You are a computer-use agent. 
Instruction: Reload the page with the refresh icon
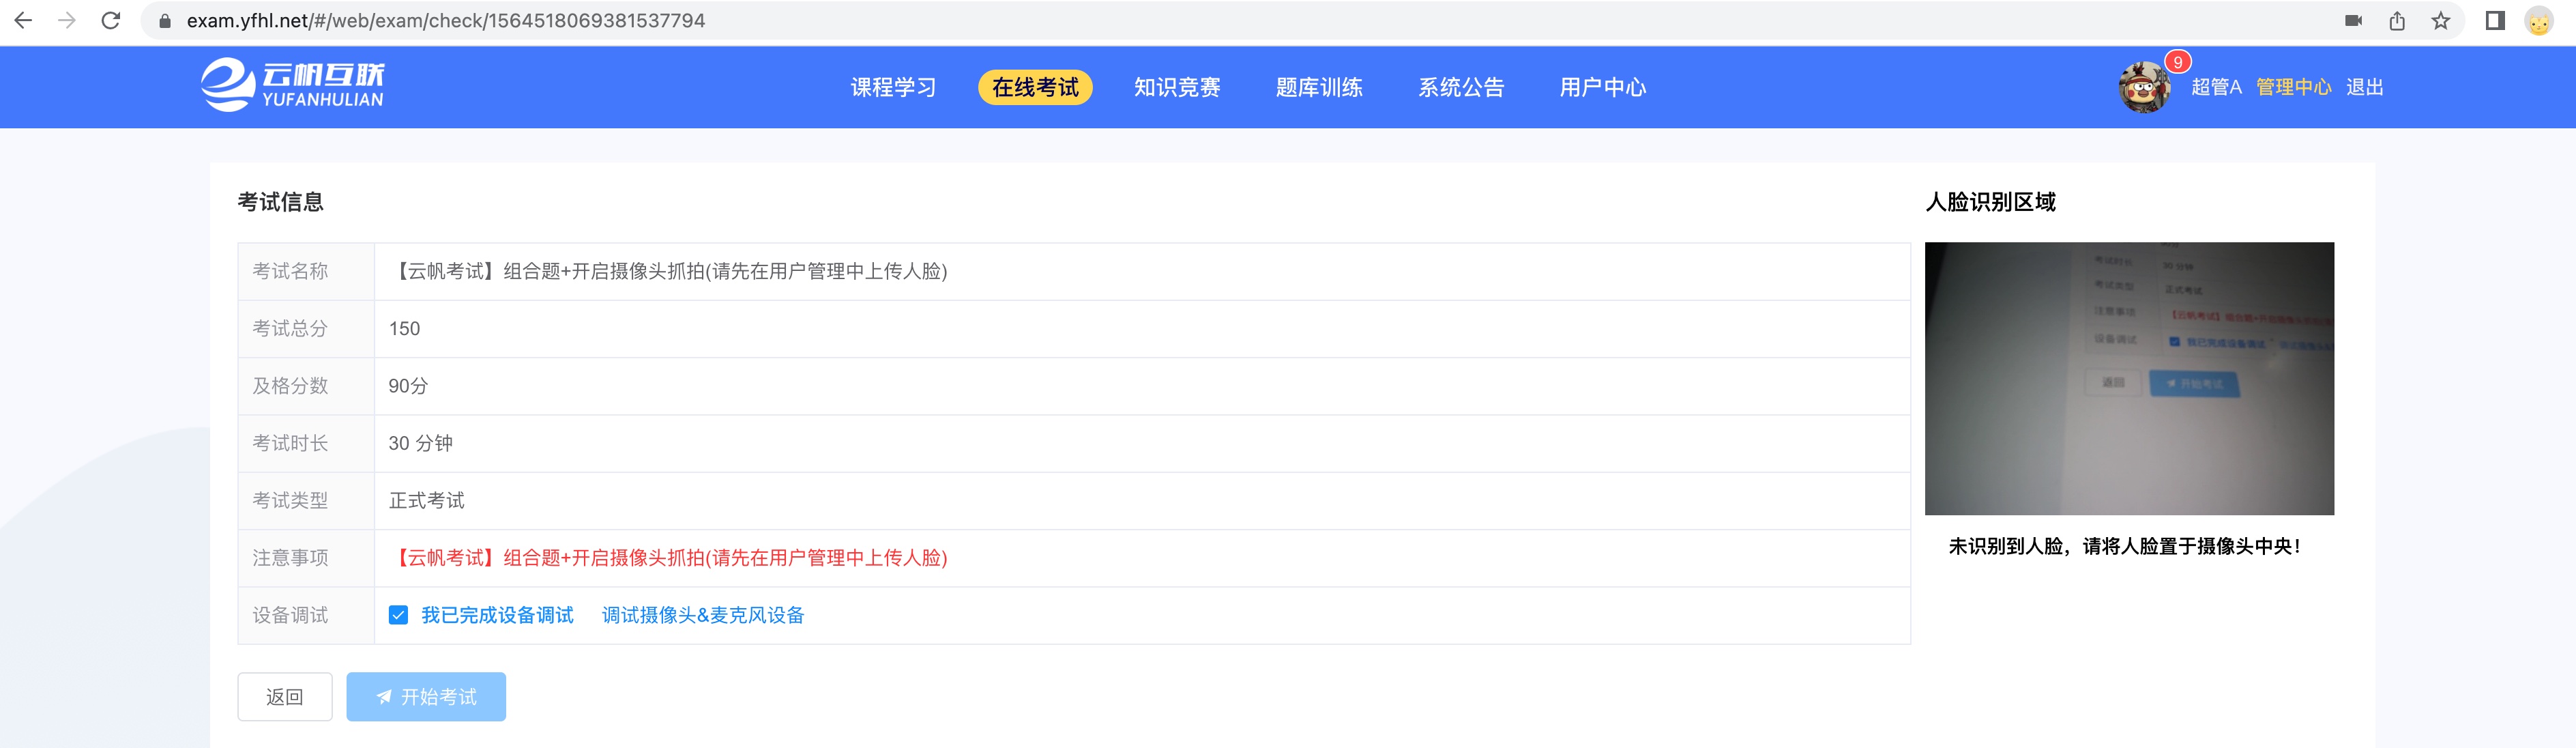click(111, 20)
